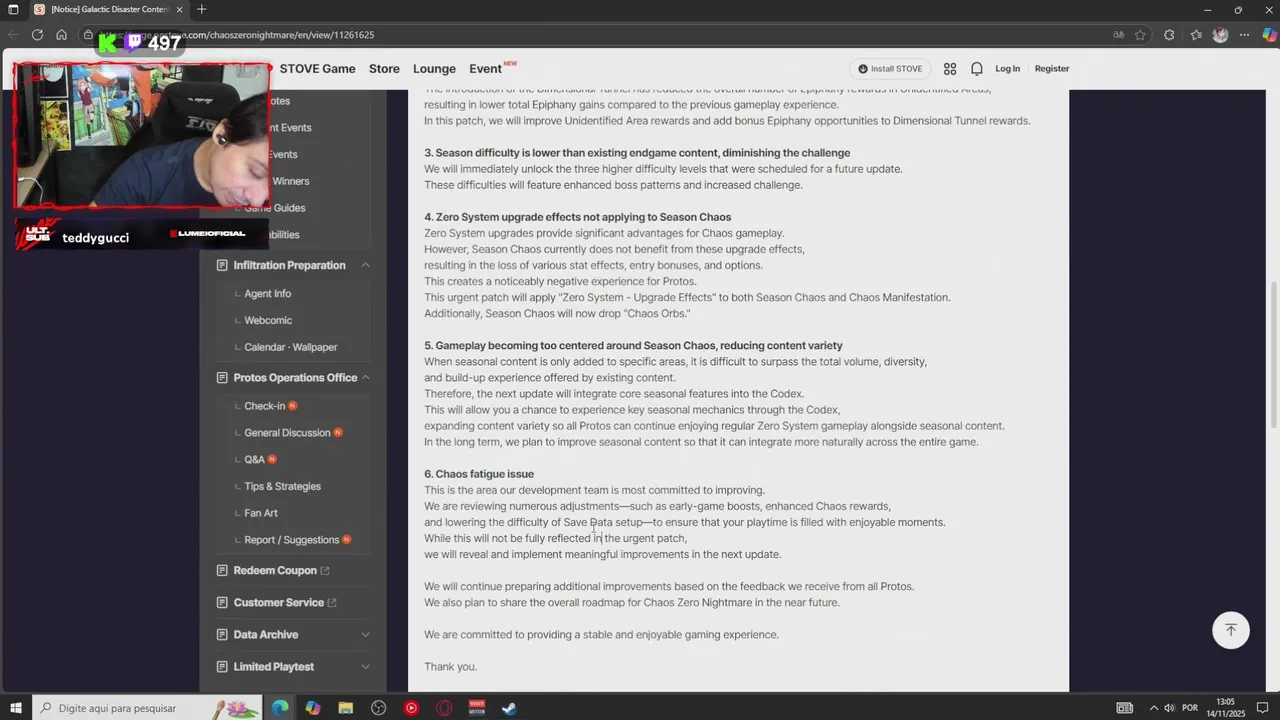
Task: Open the notifications bell icon
Action: pyautogui.click(x=977, y=69)
